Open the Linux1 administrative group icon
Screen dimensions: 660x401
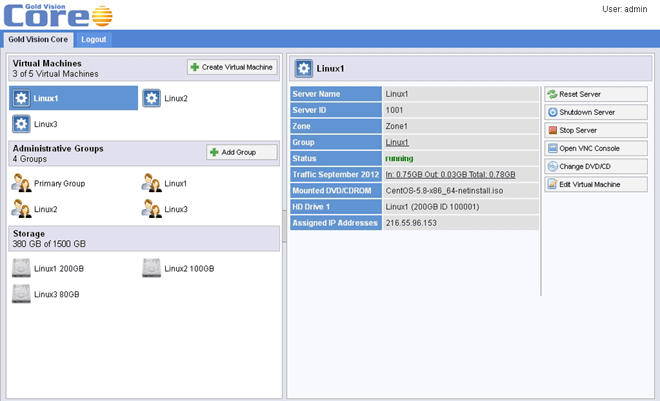point(152,183)
